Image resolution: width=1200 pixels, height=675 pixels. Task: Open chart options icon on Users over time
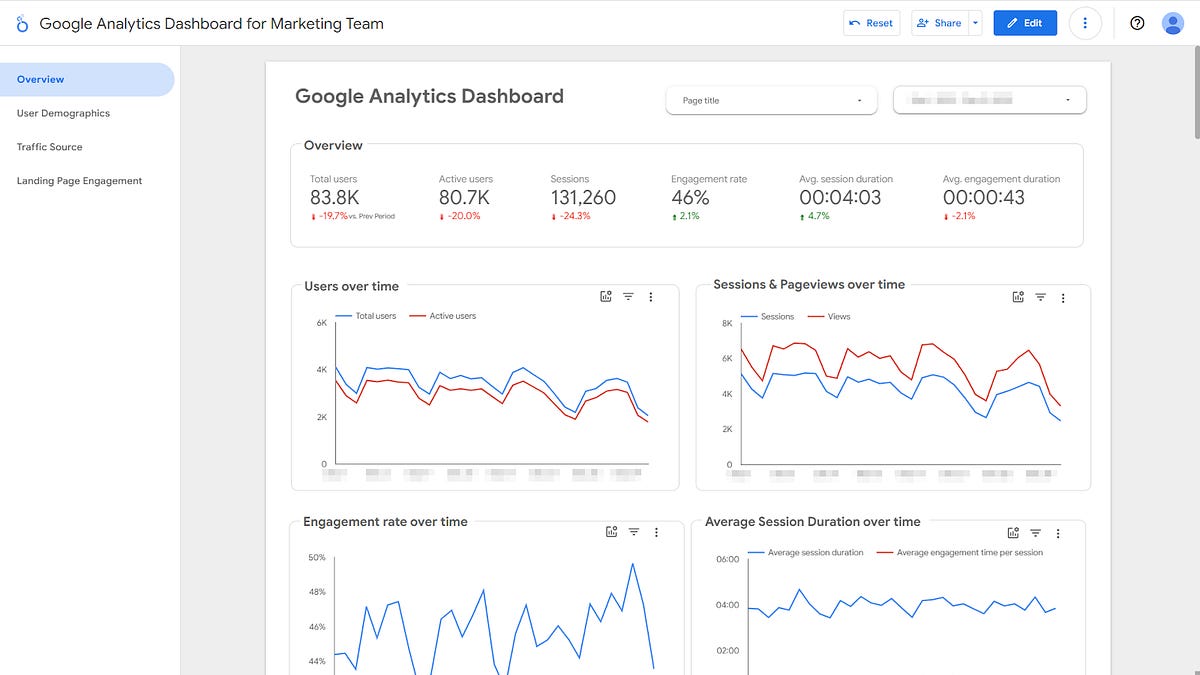tap(606, 296)
